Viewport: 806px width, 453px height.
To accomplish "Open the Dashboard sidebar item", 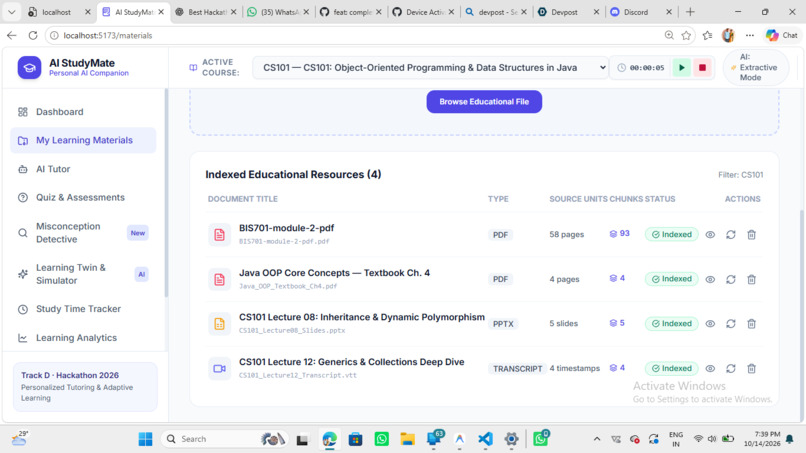I will (83, 112).
